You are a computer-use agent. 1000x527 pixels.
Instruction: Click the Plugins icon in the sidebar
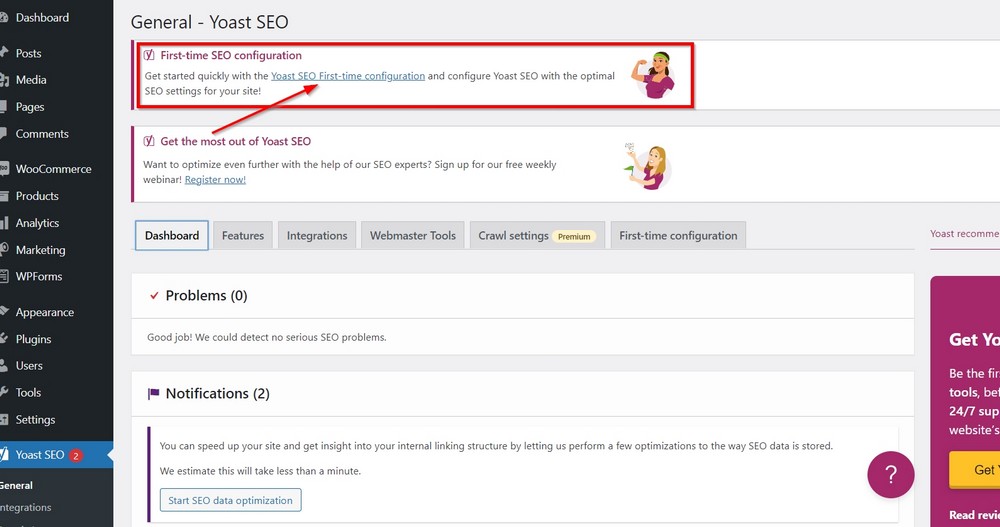click(x=4, y=339)
